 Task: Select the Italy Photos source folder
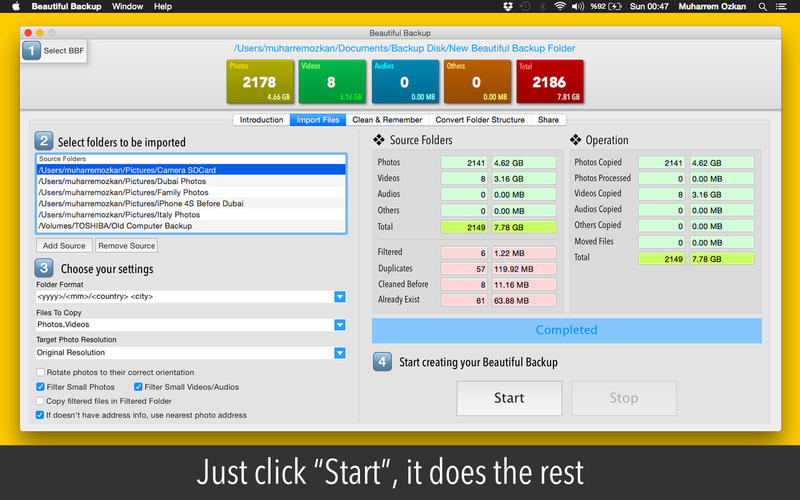point(191,214)
